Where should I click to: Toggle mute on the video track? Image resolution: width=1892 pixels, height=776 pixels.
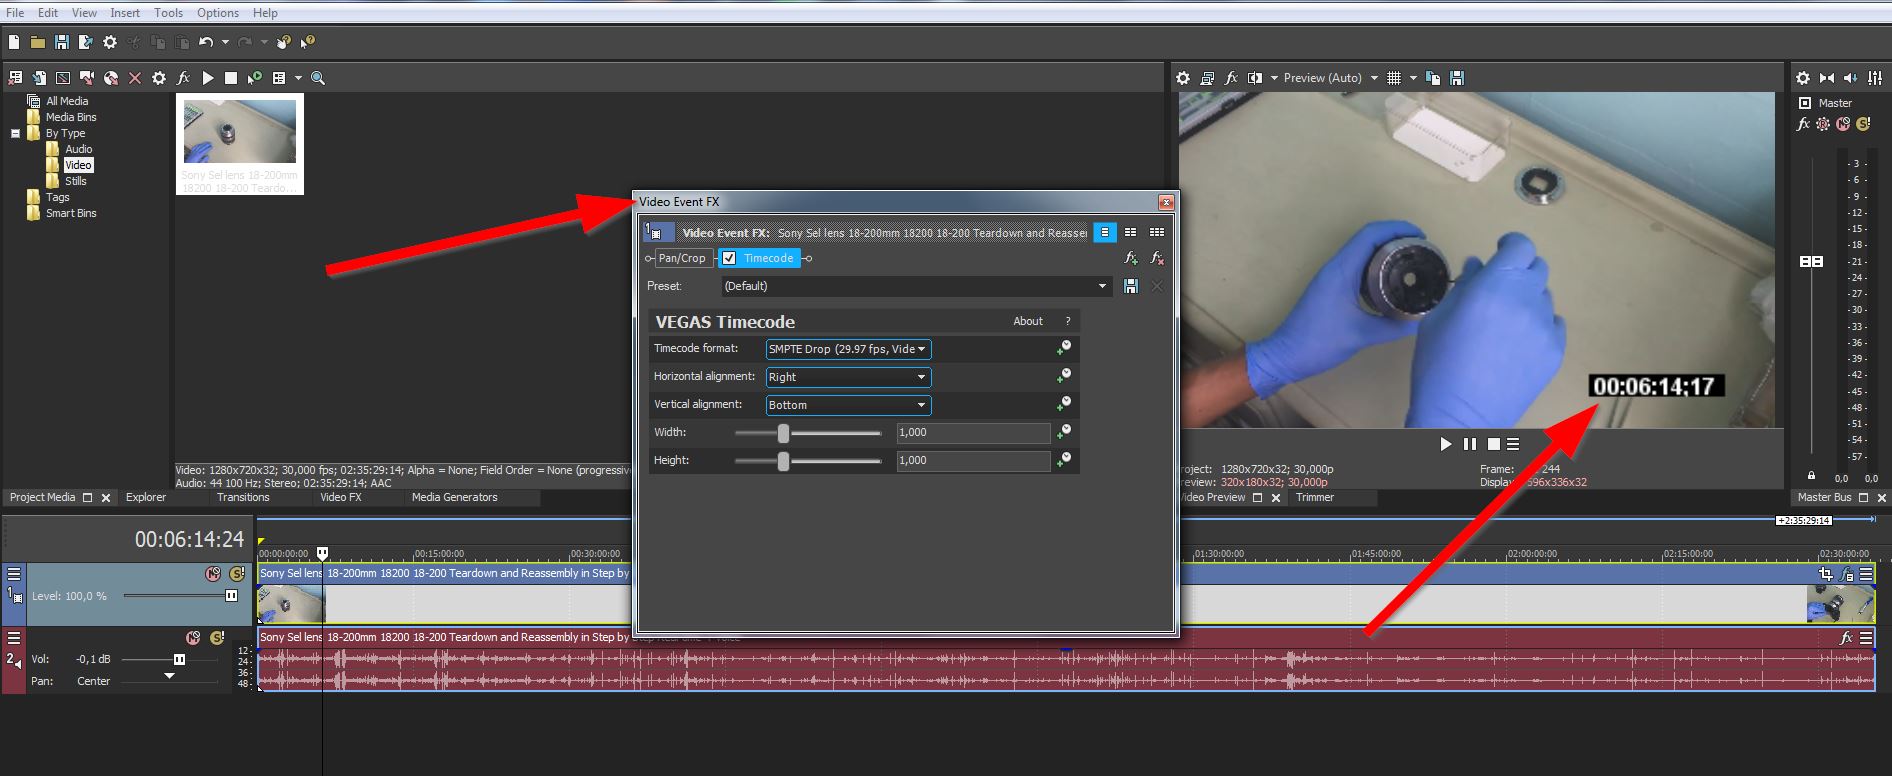213,574
